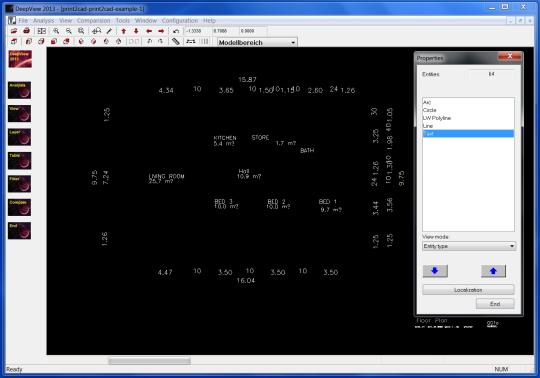Click the red left arrow pan icon

(x=149, y=31)
